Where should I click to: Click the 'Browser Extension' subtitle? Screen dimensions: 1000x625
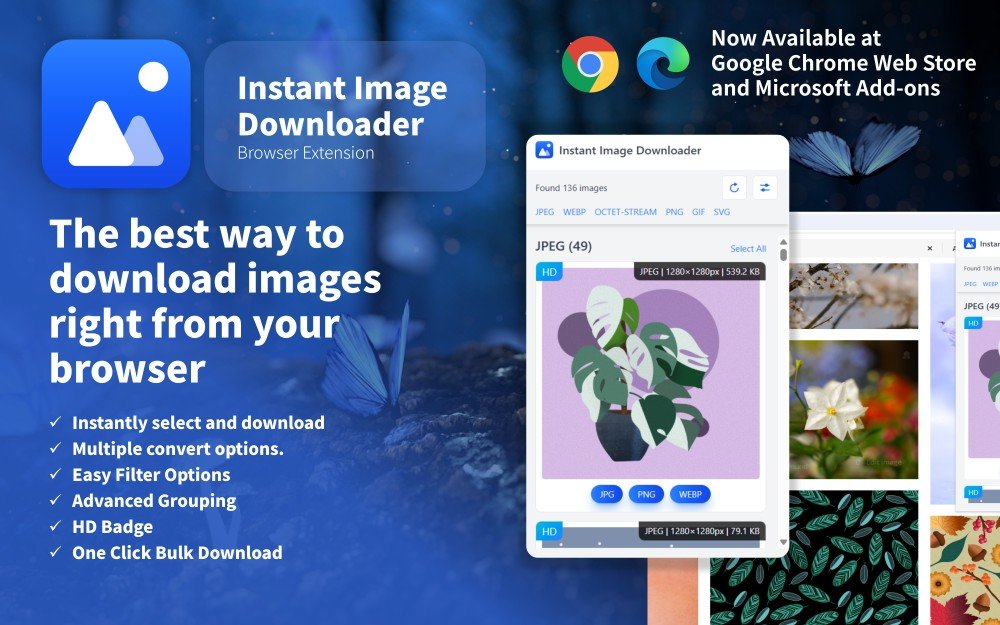(305, 153)
